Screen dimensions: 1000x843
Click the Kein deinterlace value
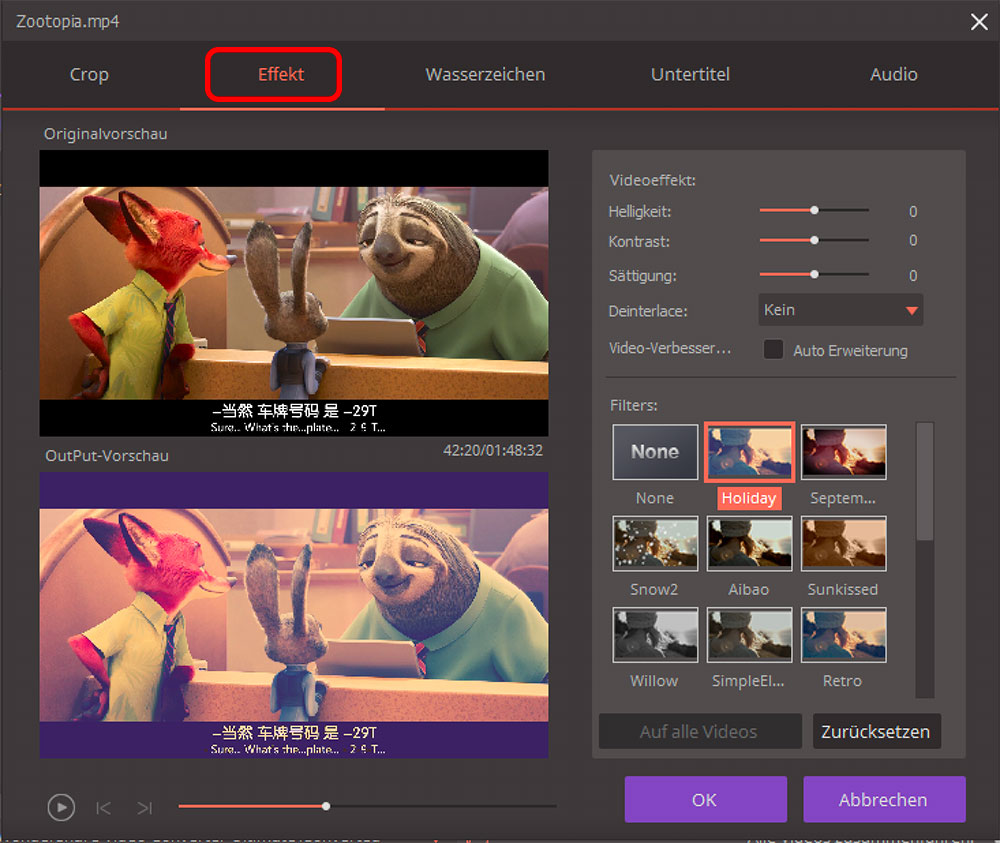(x=779, y=310)
